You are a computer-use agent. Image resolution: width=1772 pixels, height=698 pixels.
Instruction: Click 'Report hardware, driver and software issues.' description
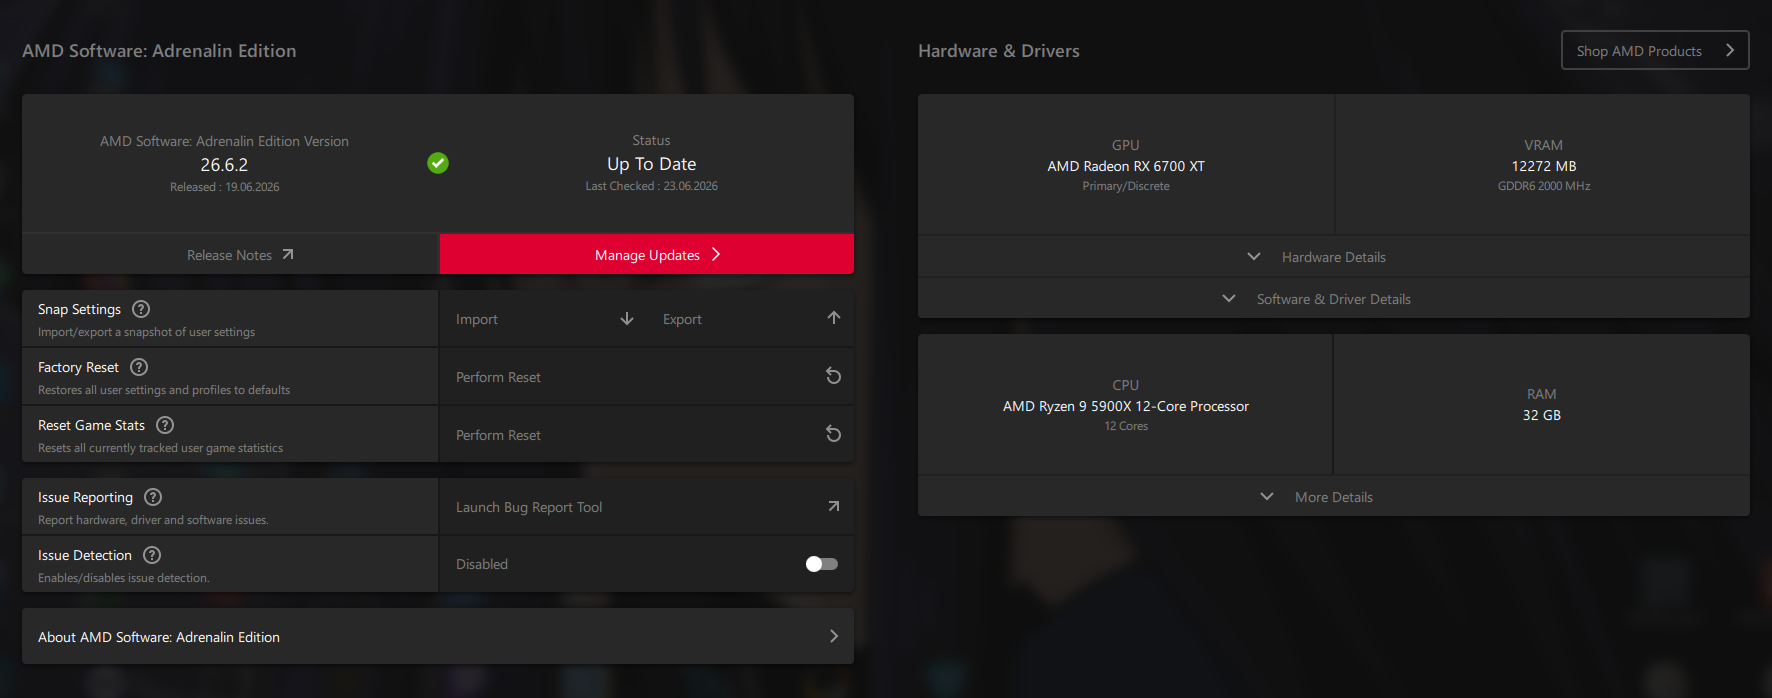pos(153,520)
